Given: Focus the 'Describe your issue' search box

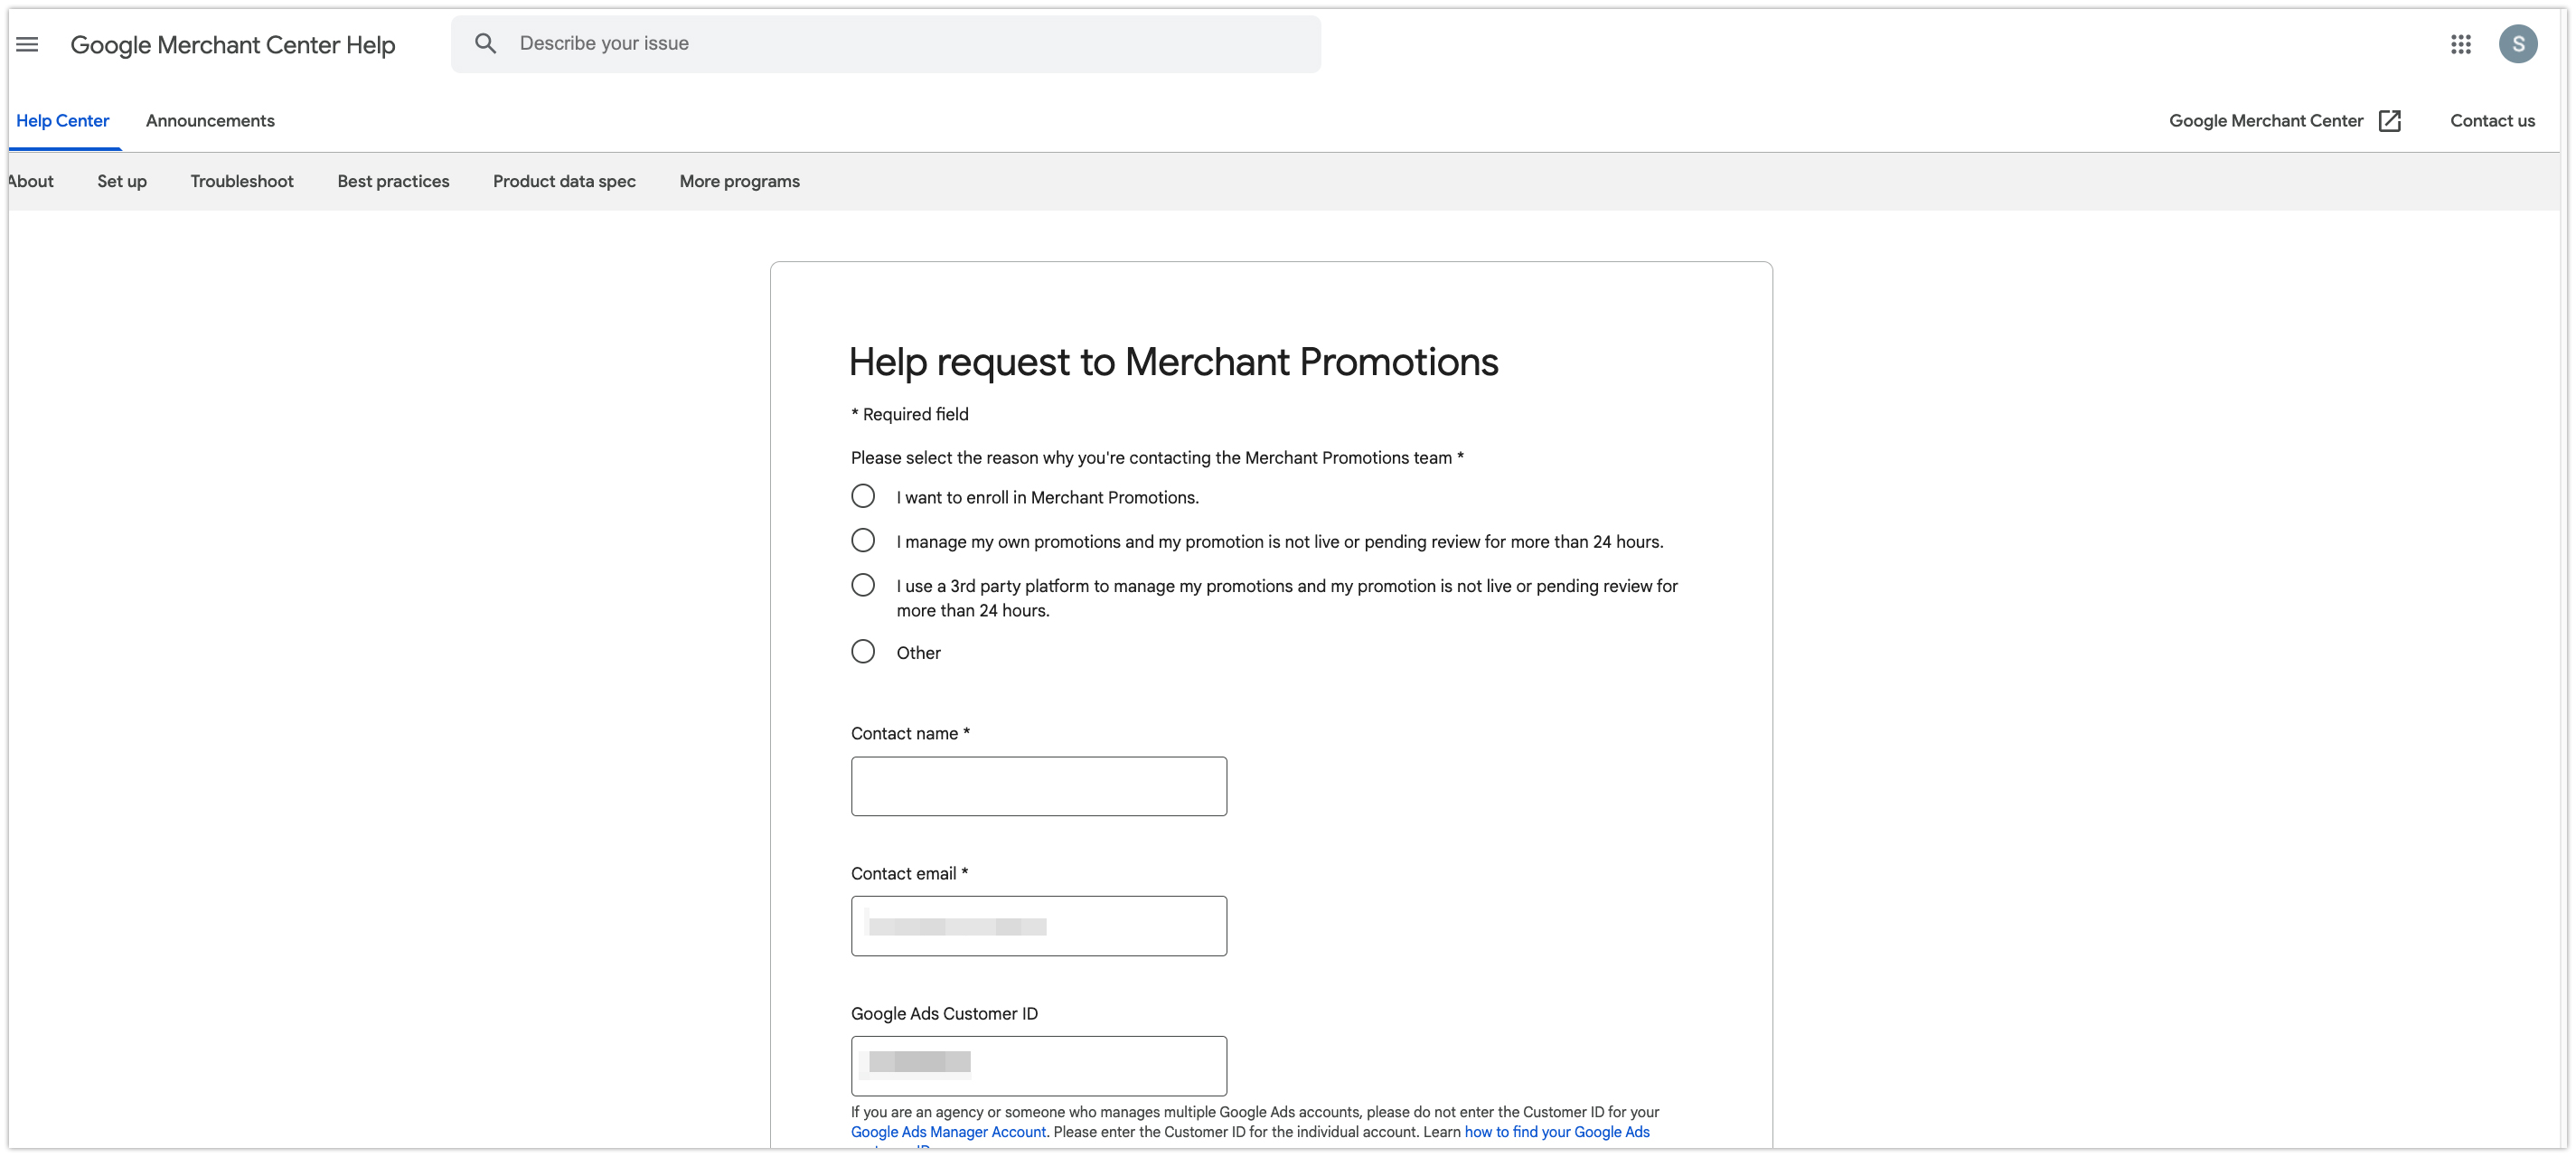Looking at the screenshot, I should point(886,44).
